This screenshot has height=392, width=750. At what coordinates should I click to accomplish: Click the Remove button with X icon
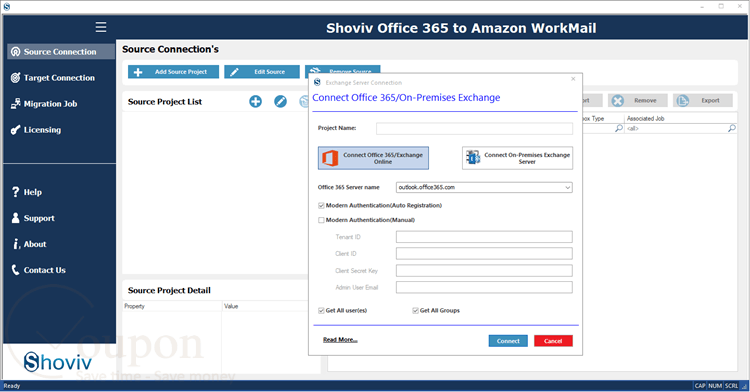click(638, 100)
